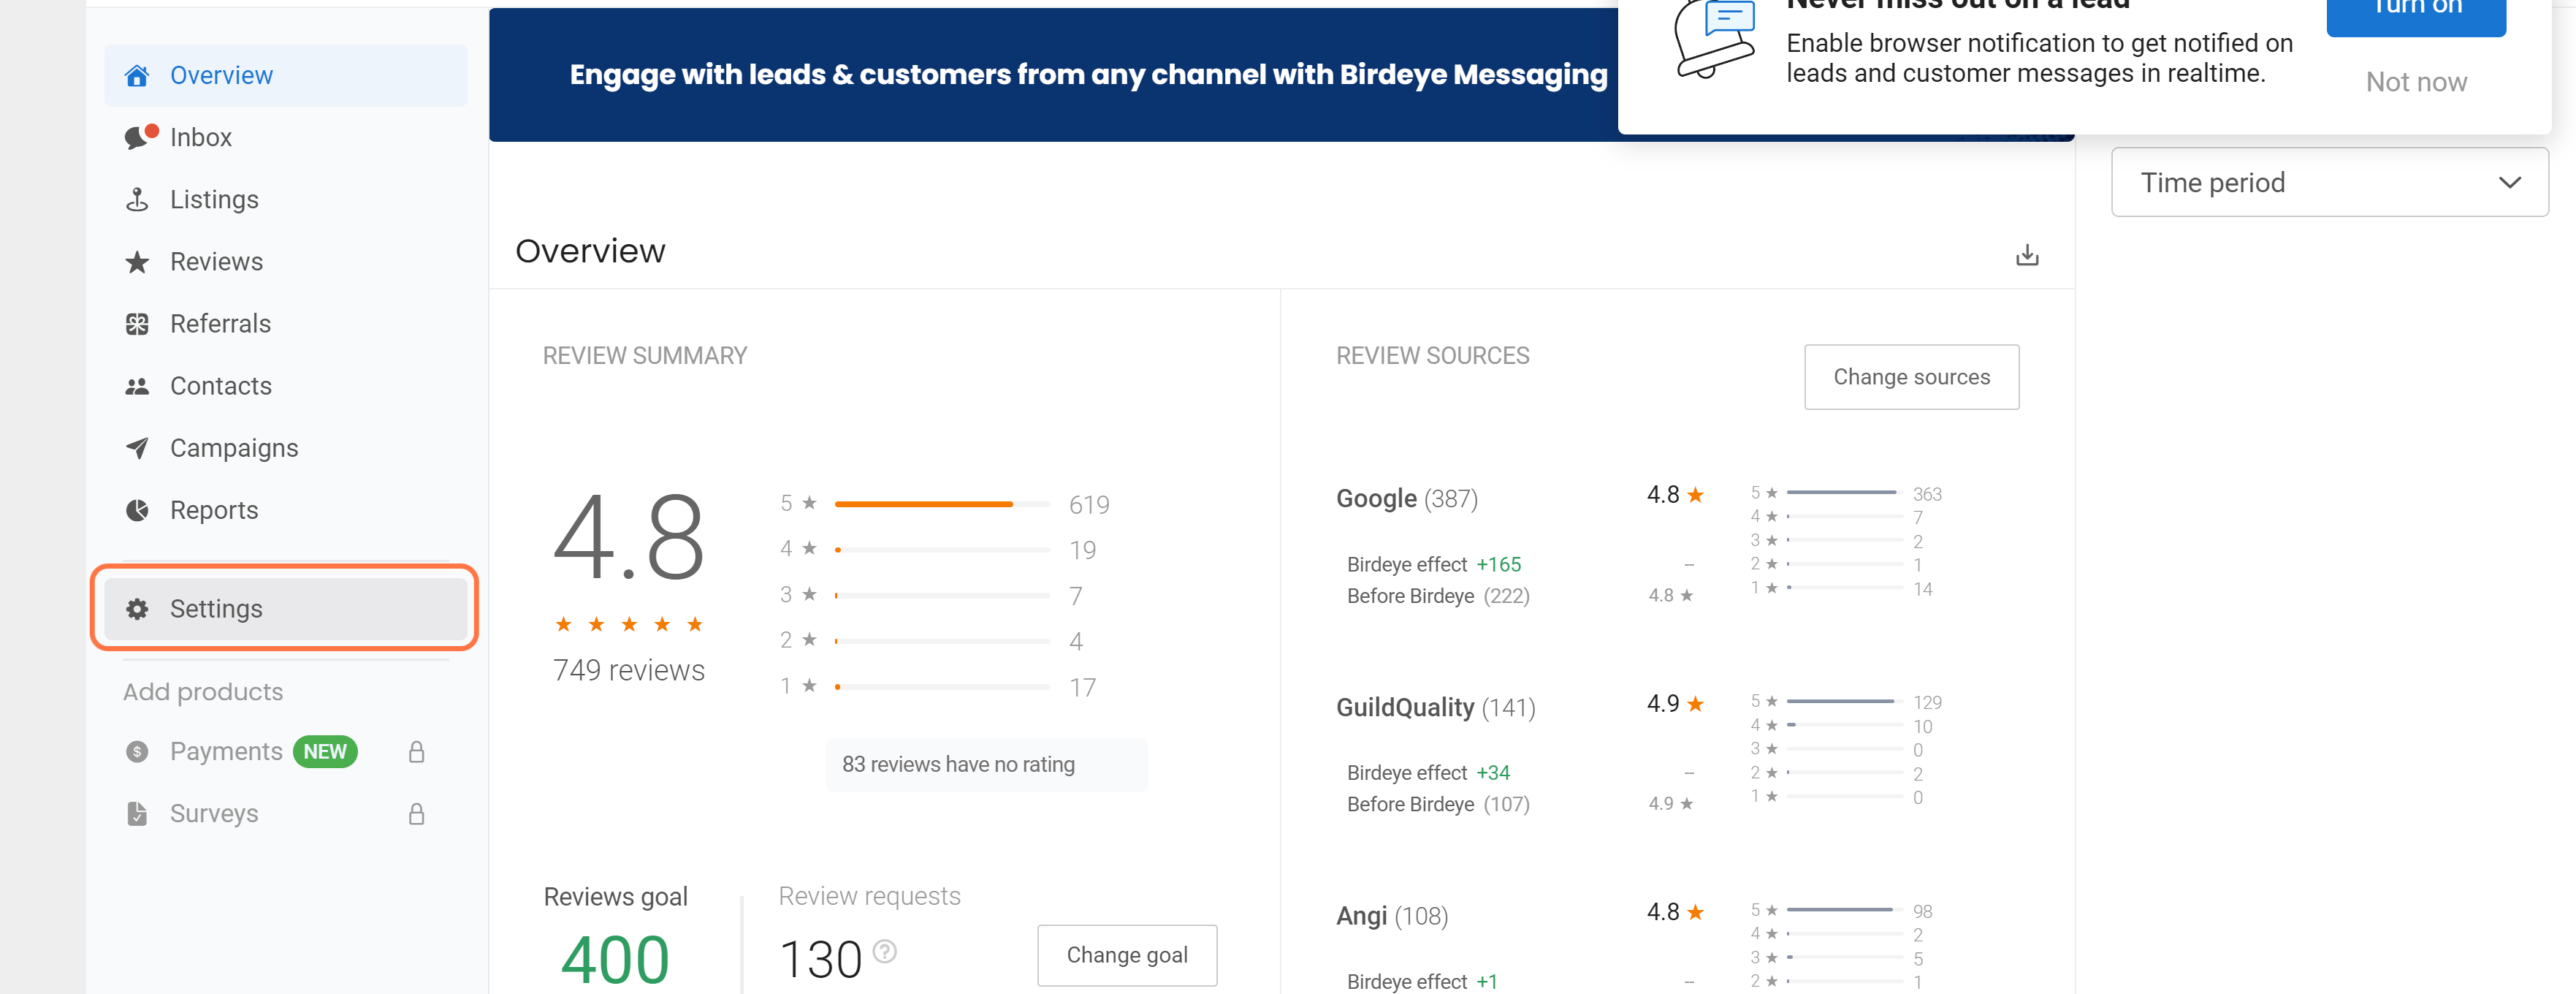Viewport: 2576px width, 994px height.
Task: Click the Campaigns paper plane icon
Action: pyautogui.click(x=137, y=448)
